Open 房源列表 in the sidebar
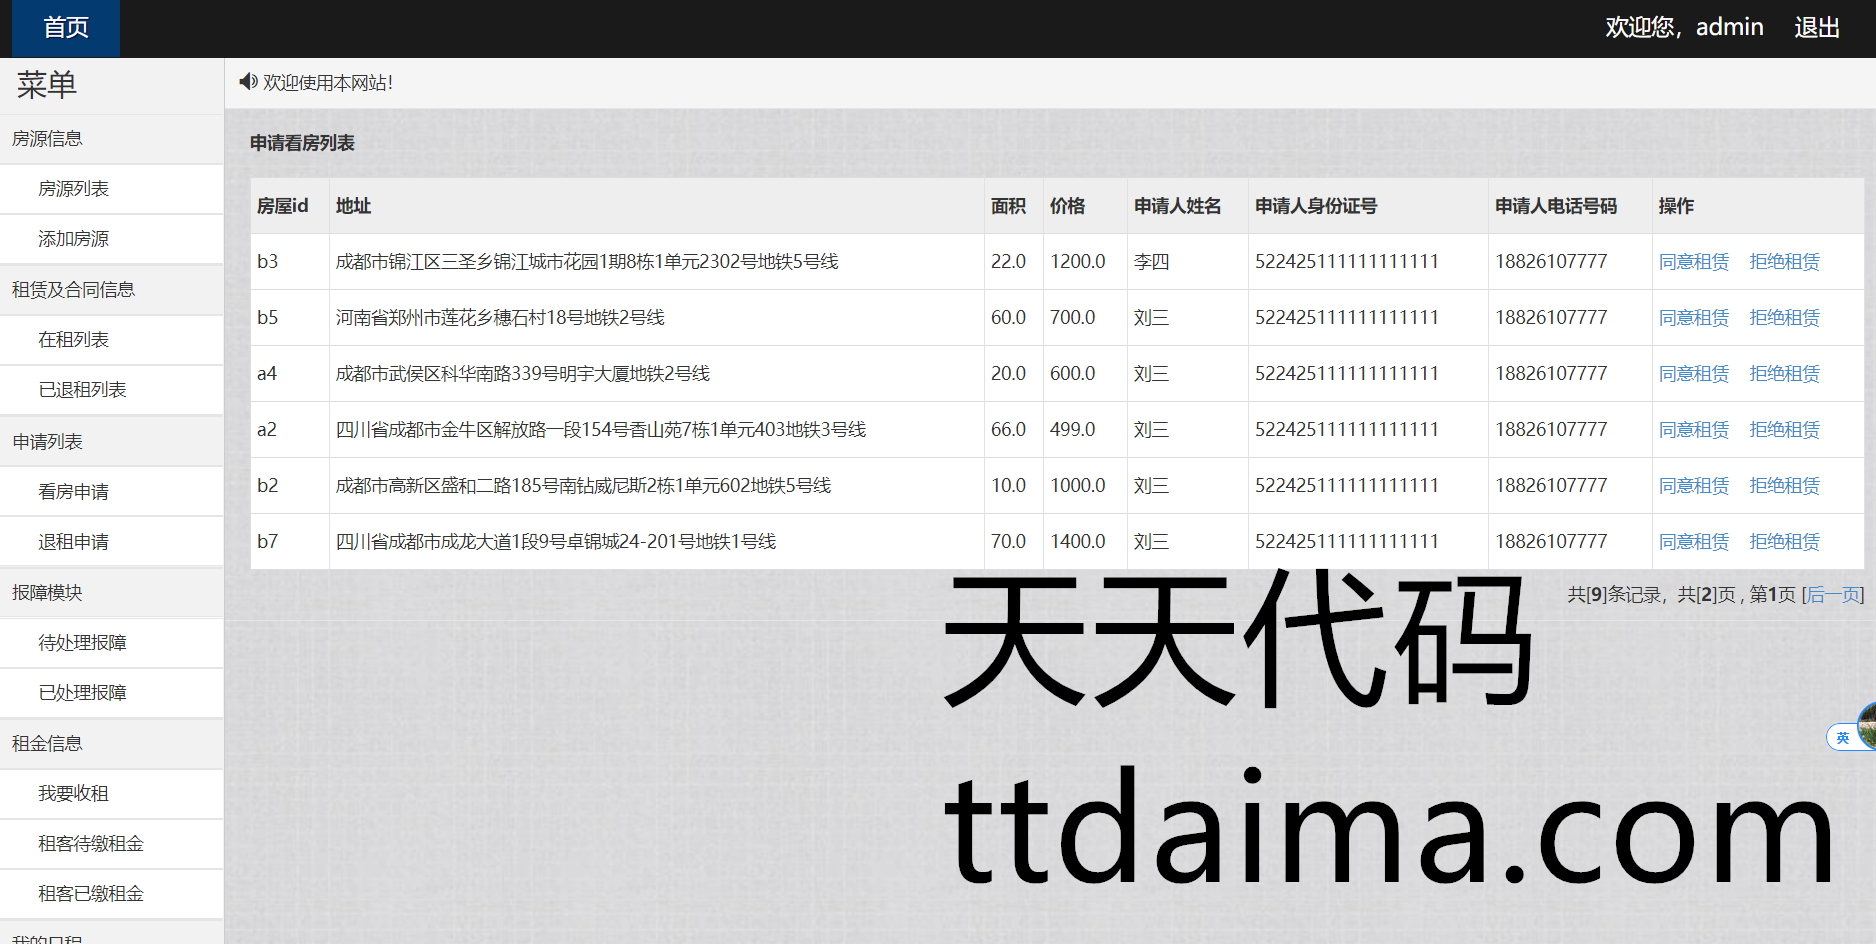1876x944 pixels. (x=73, y=189)
